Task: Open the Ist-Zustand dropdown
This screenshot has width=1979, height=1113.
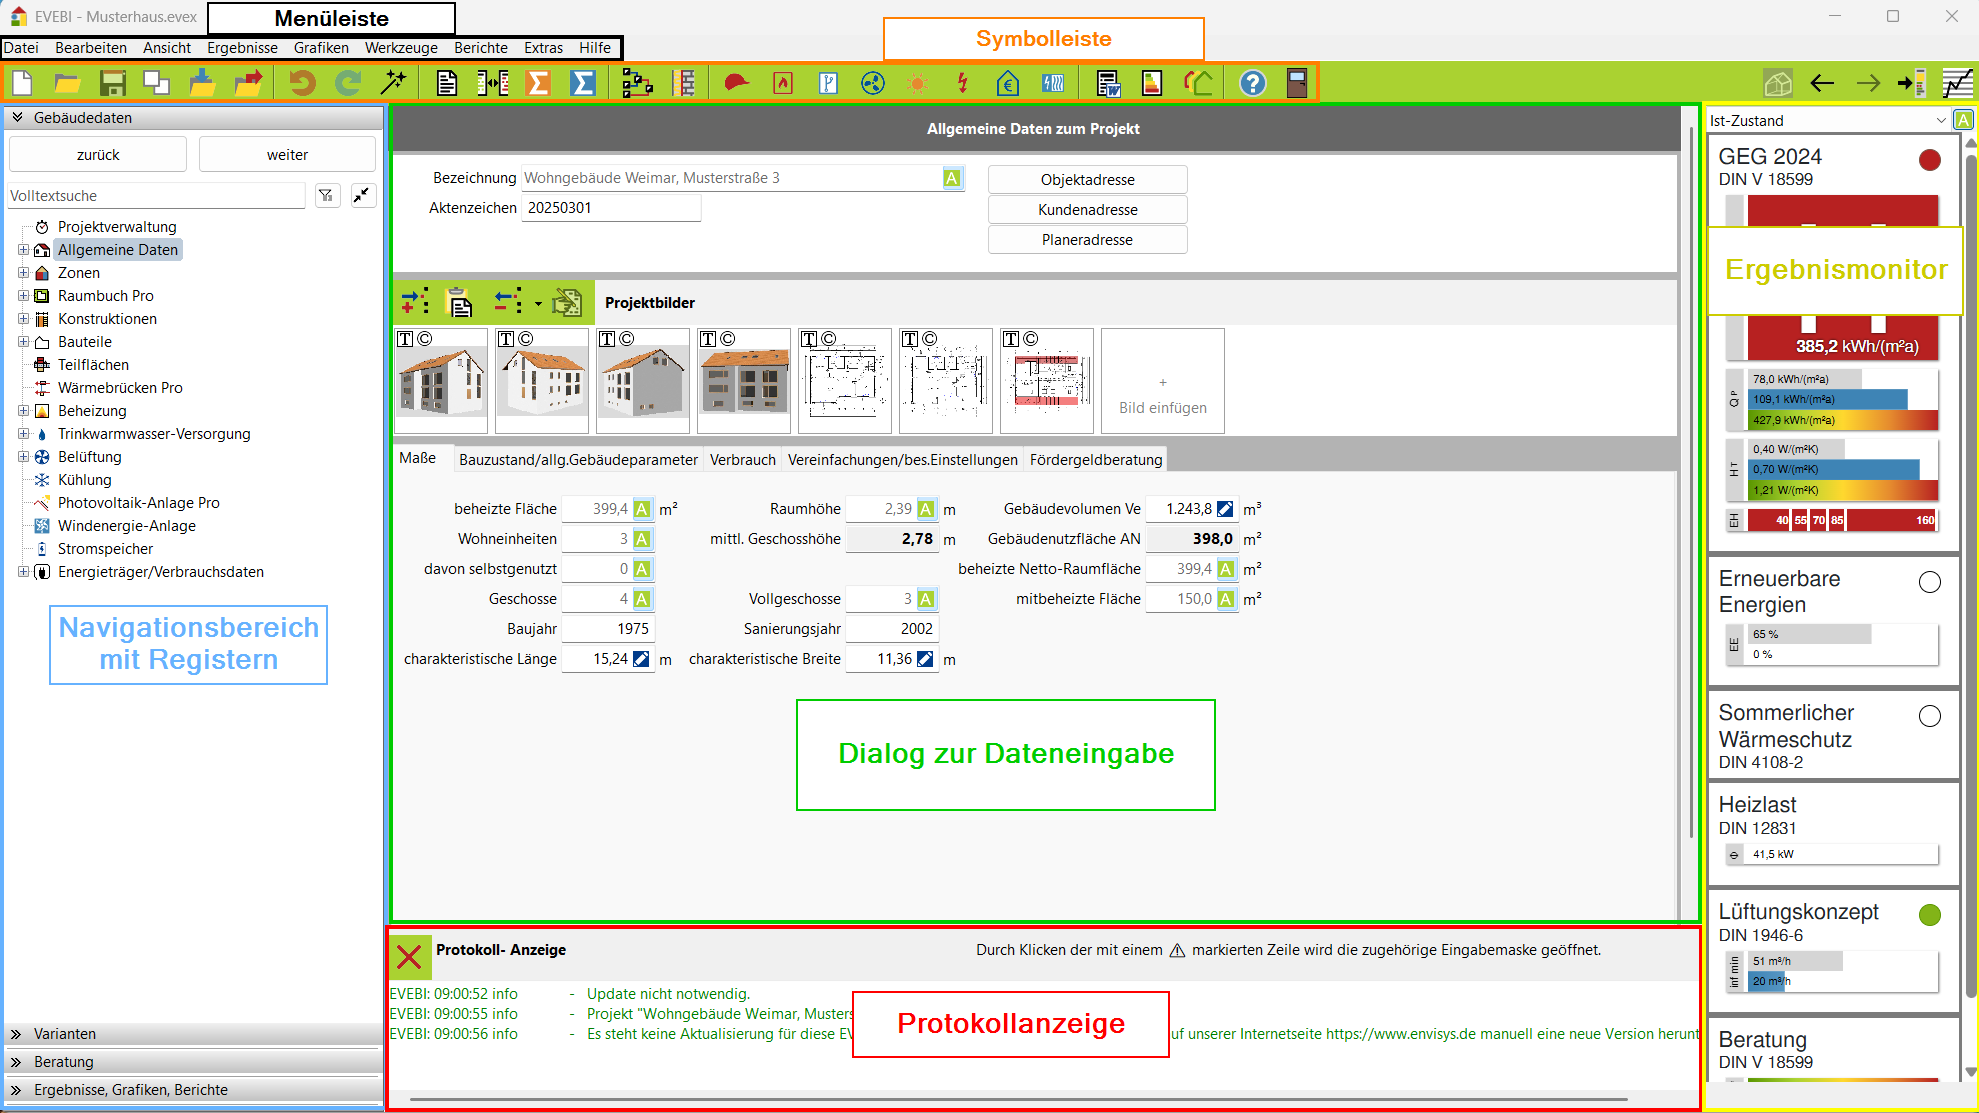Action: click(x=1940, y=121)
